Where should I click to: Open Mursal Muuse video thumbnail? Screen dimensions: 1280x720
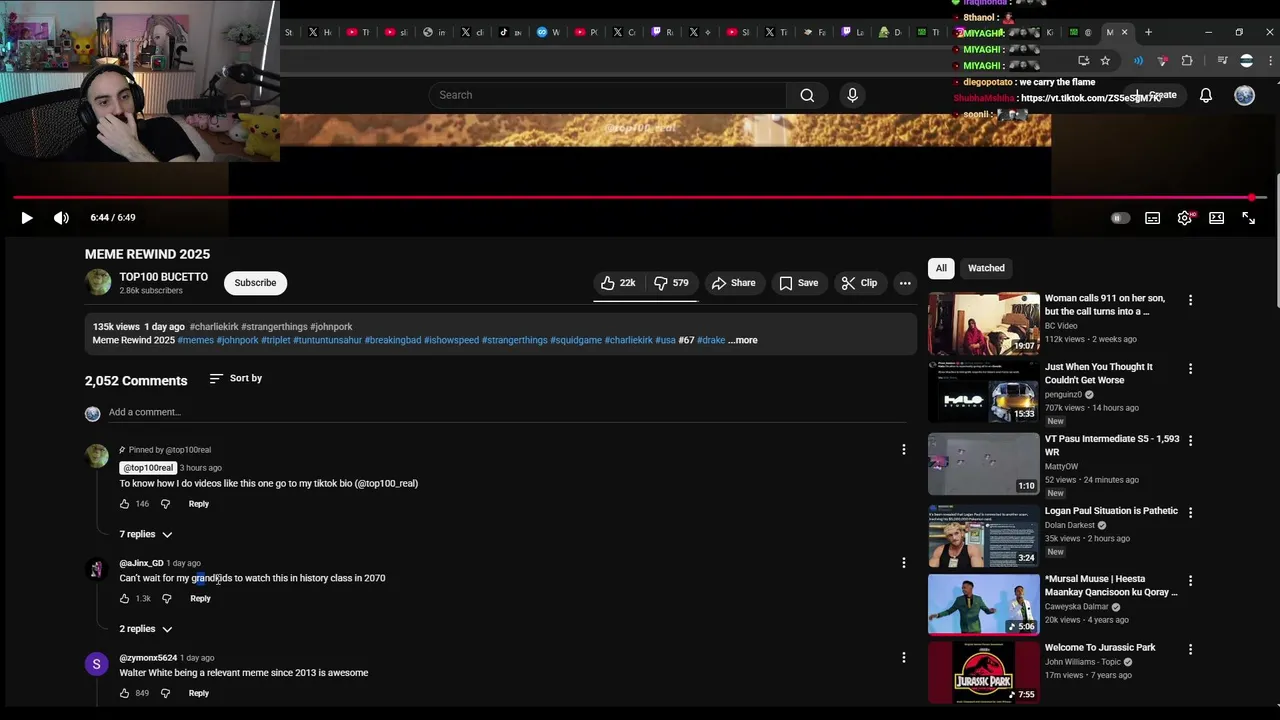click(x=984, y=604)
